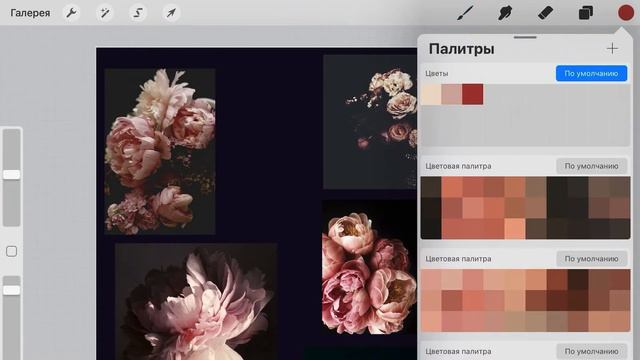Activate the Selection S-shaped tool
This screenshot has height=360, width=640.
(x=138, y=13)
